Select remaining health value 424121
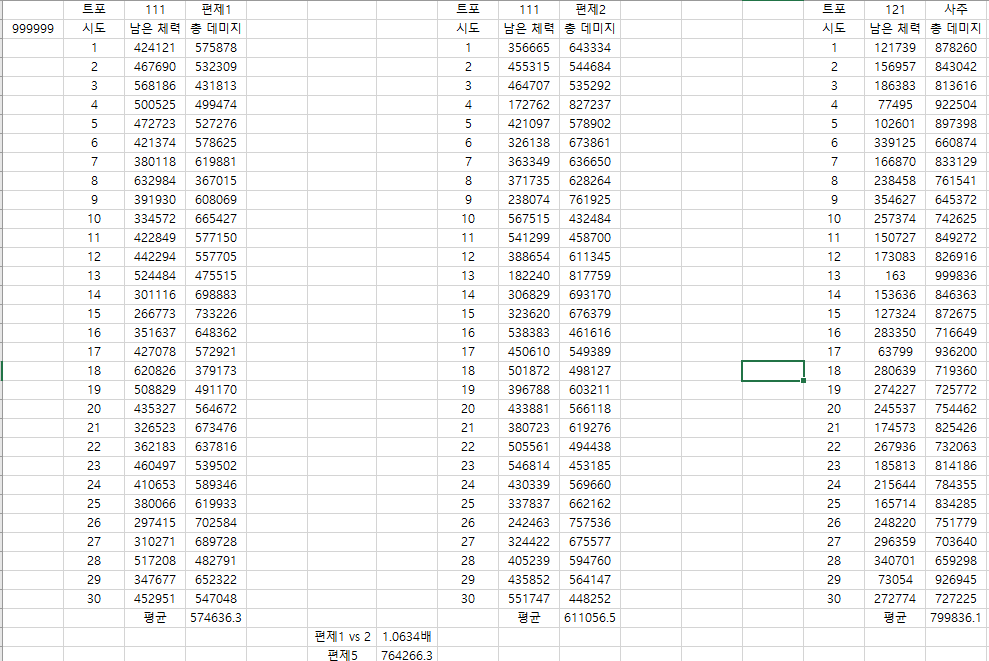The height and width of the screenshot is (661, 989). click(x=155, y=47)
